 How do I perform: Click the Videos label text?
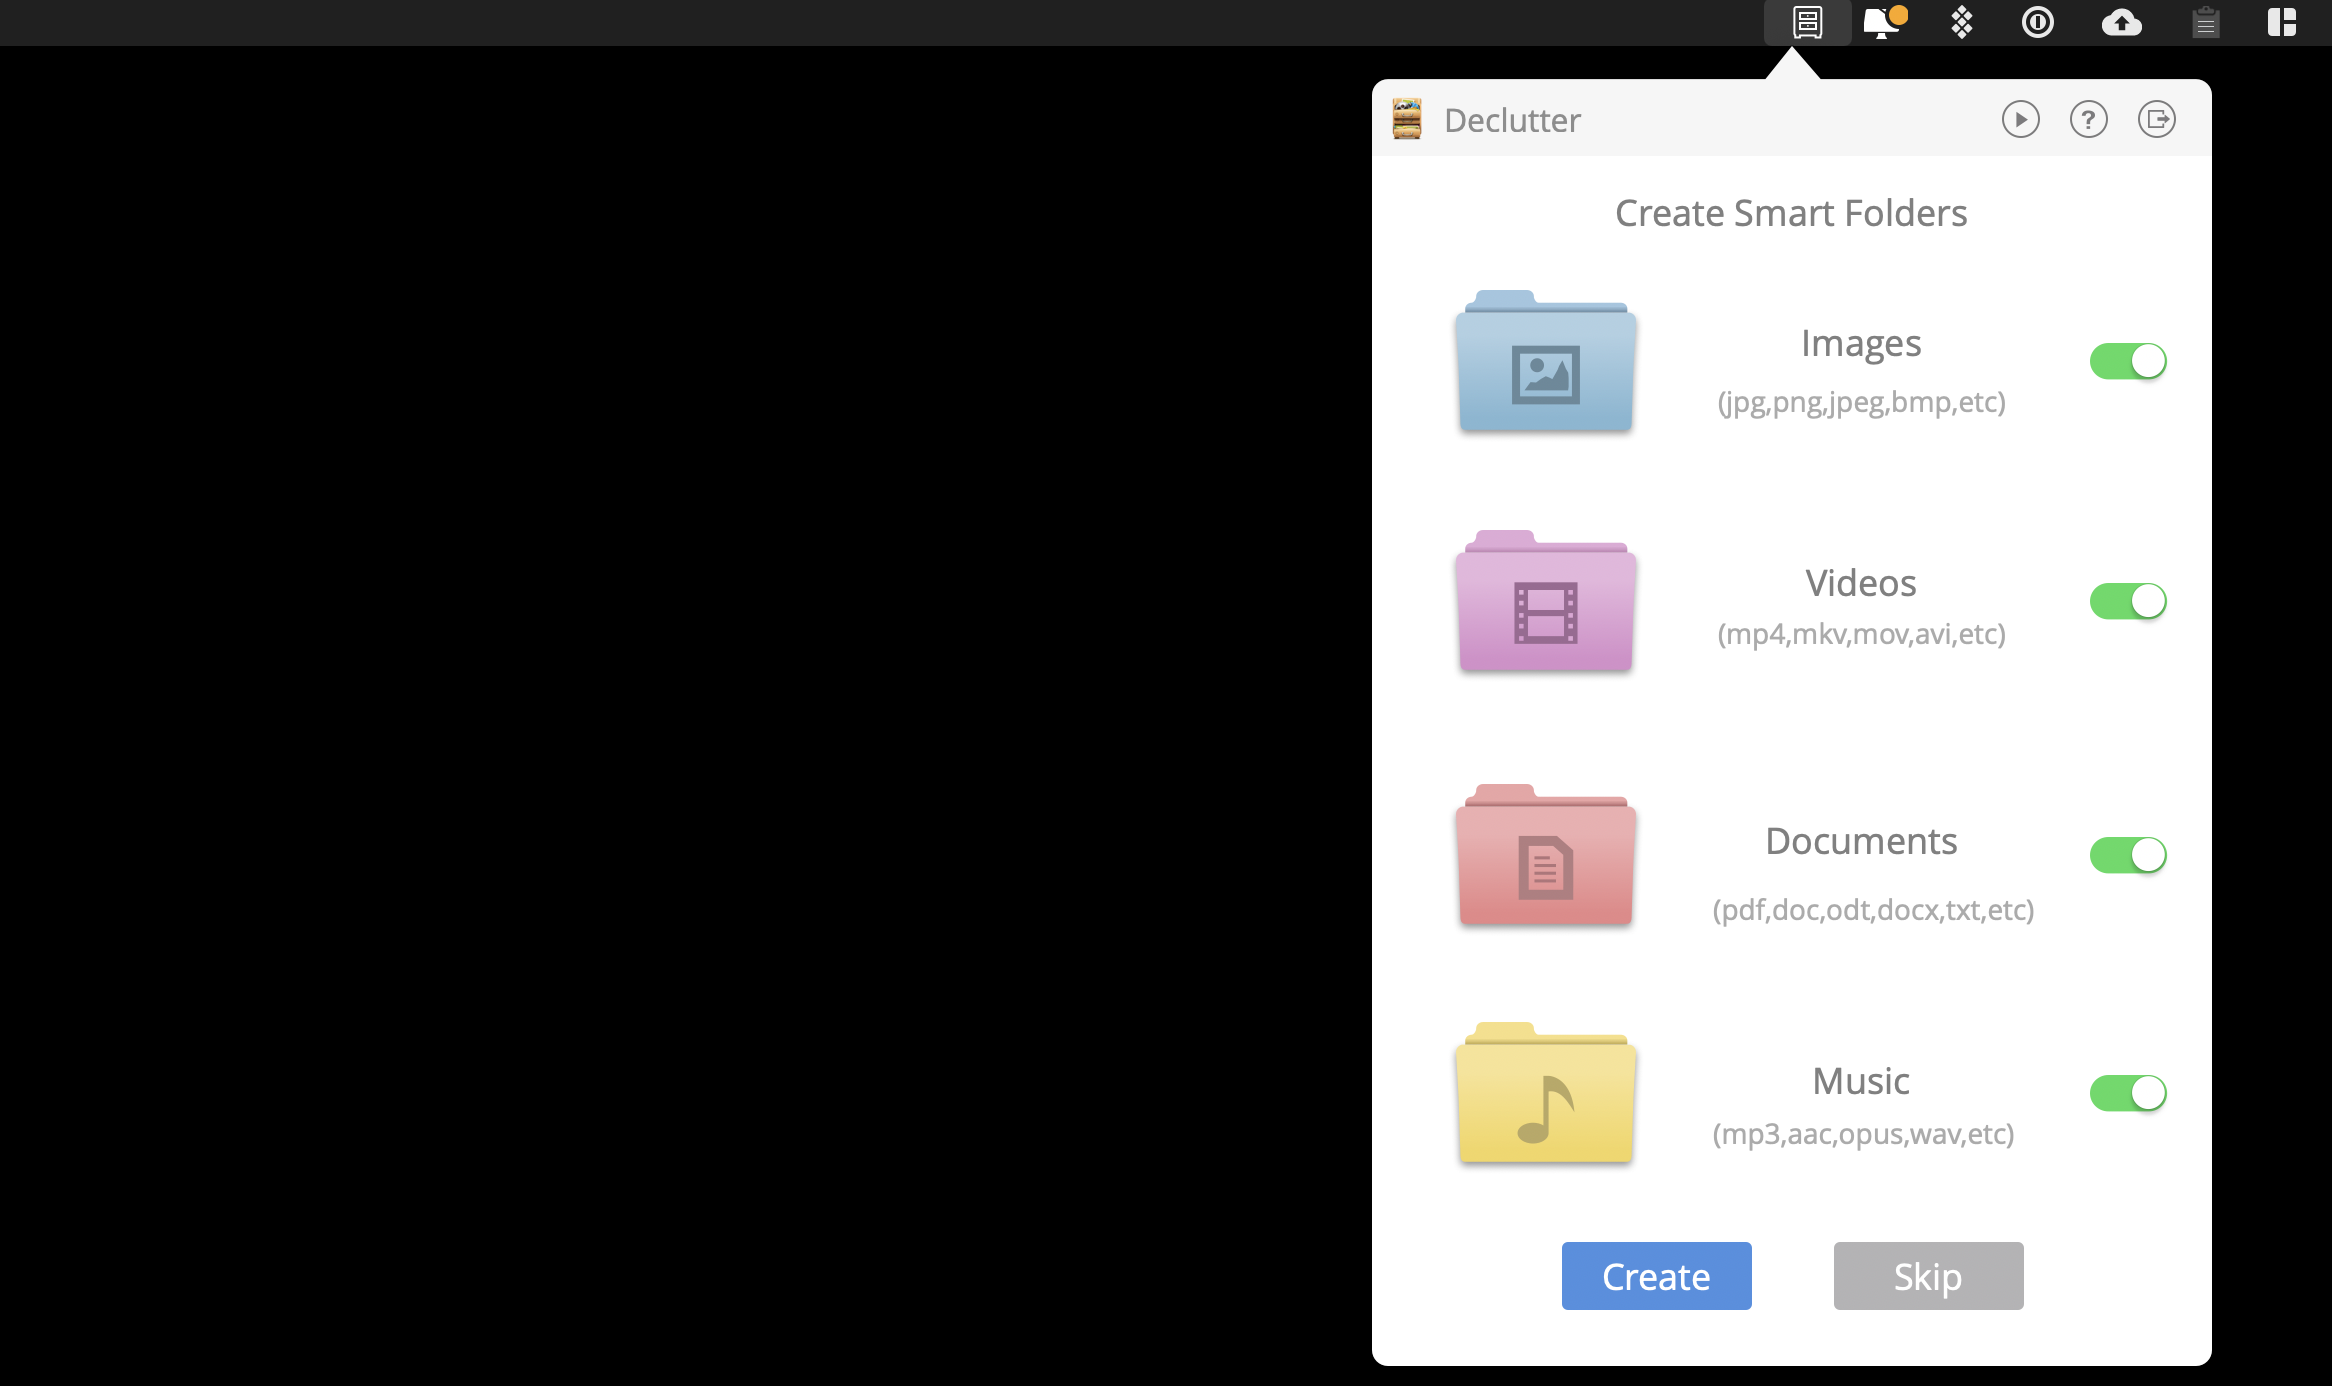1861,583
